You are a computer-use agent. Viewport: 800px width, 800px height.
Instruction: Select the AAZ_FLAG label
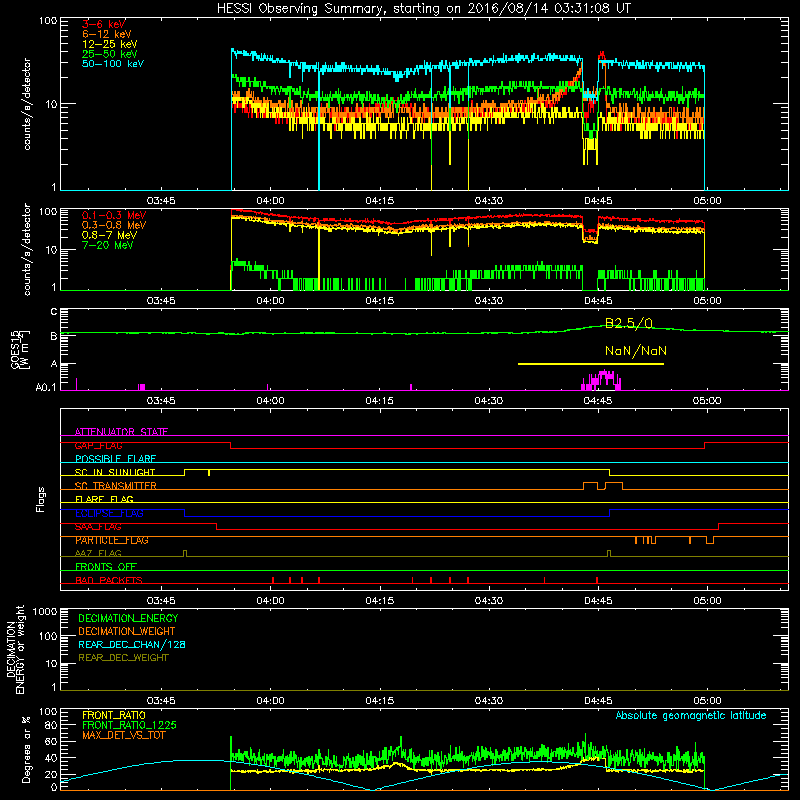point(98,553)
